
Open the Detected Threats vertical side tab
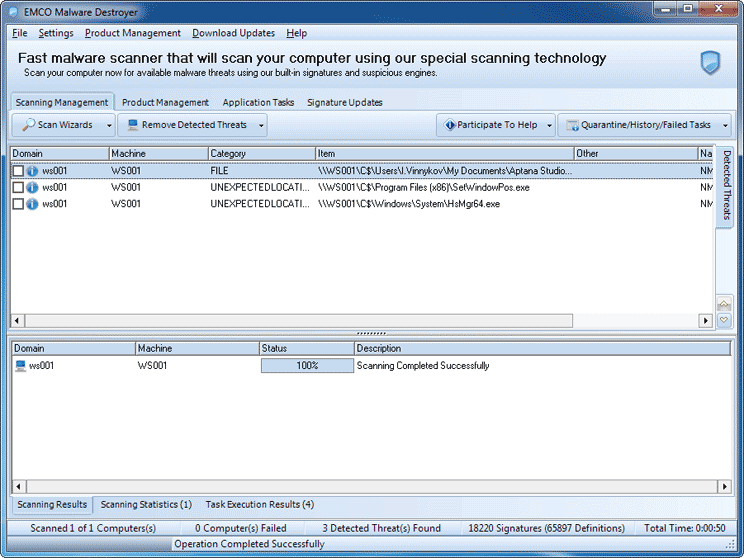pyautogui.click(x=726, y=185)
